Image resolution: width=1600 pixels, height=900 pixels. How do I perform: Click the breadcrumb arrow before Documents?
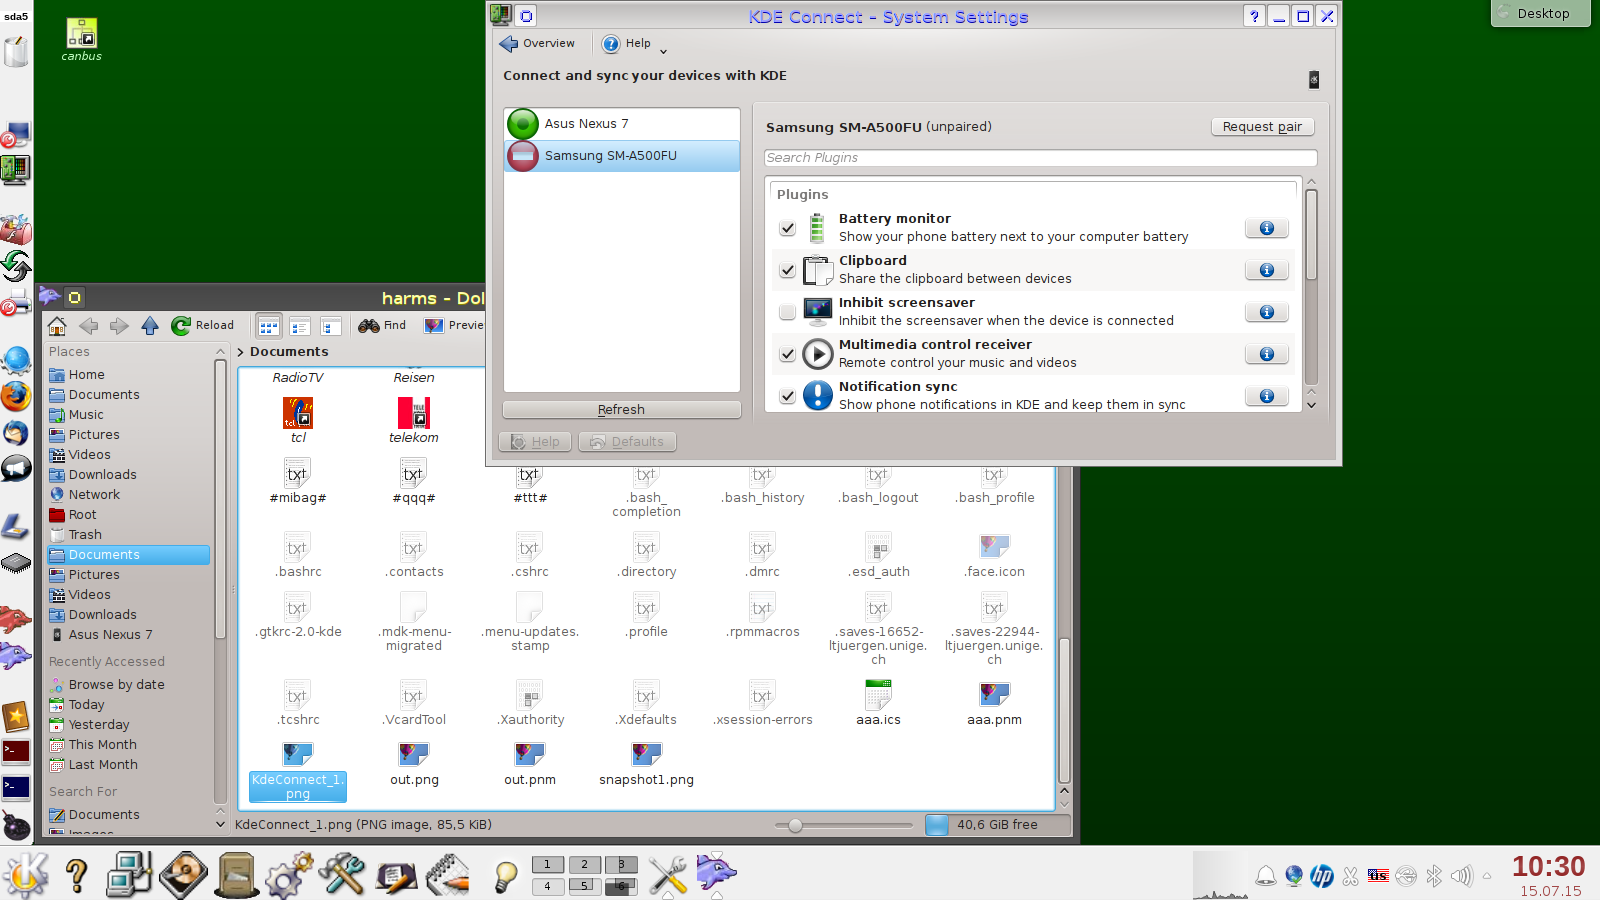point(240,352)
